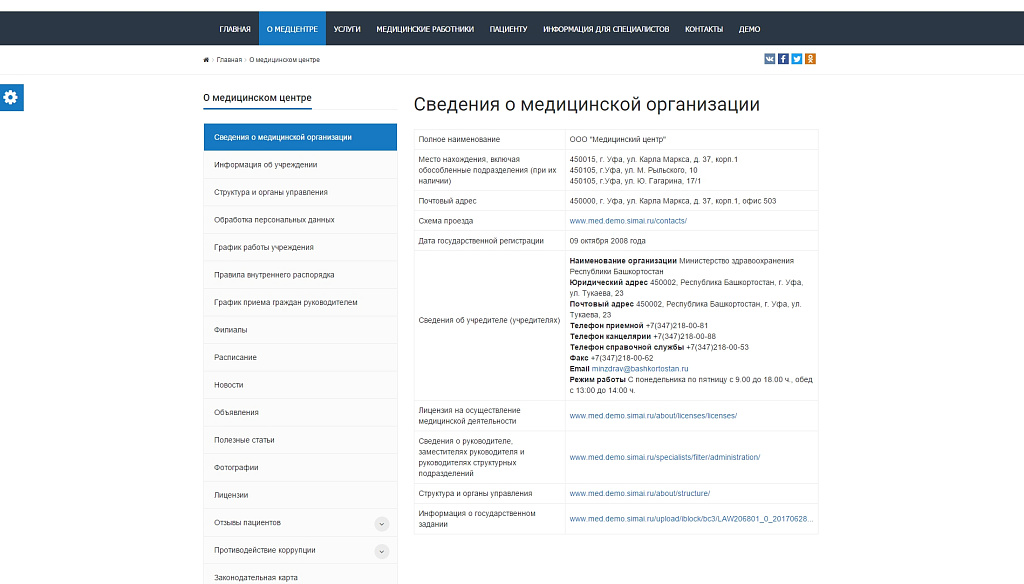The image size is (1024, 584).
Task: Click the gear icon on the blue sidebar tab
Action: tap(11, 97)
